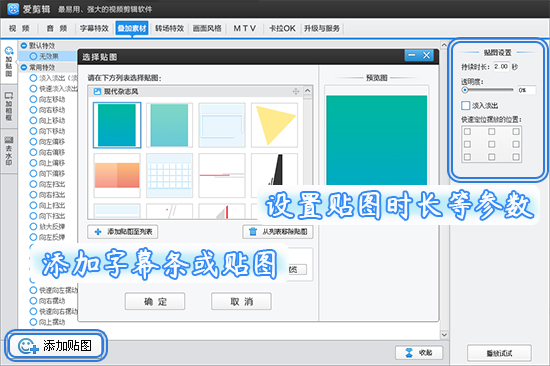Switch to the MTV tab
Screen dimensions: 550x366
pyautogui.click(x=244, y=28)
